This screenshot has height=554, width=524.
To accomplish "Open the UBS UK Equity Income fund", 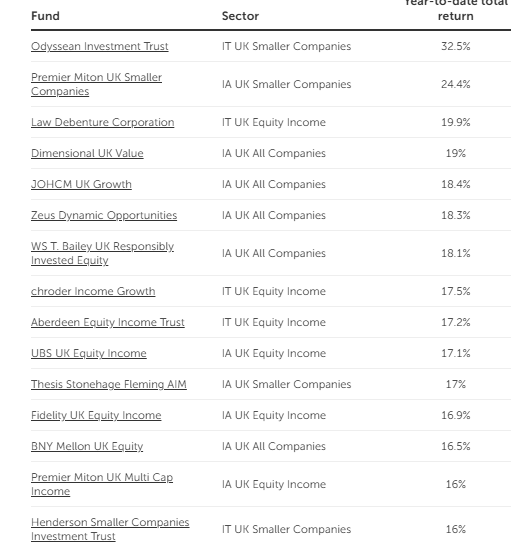I will point(89,353).
